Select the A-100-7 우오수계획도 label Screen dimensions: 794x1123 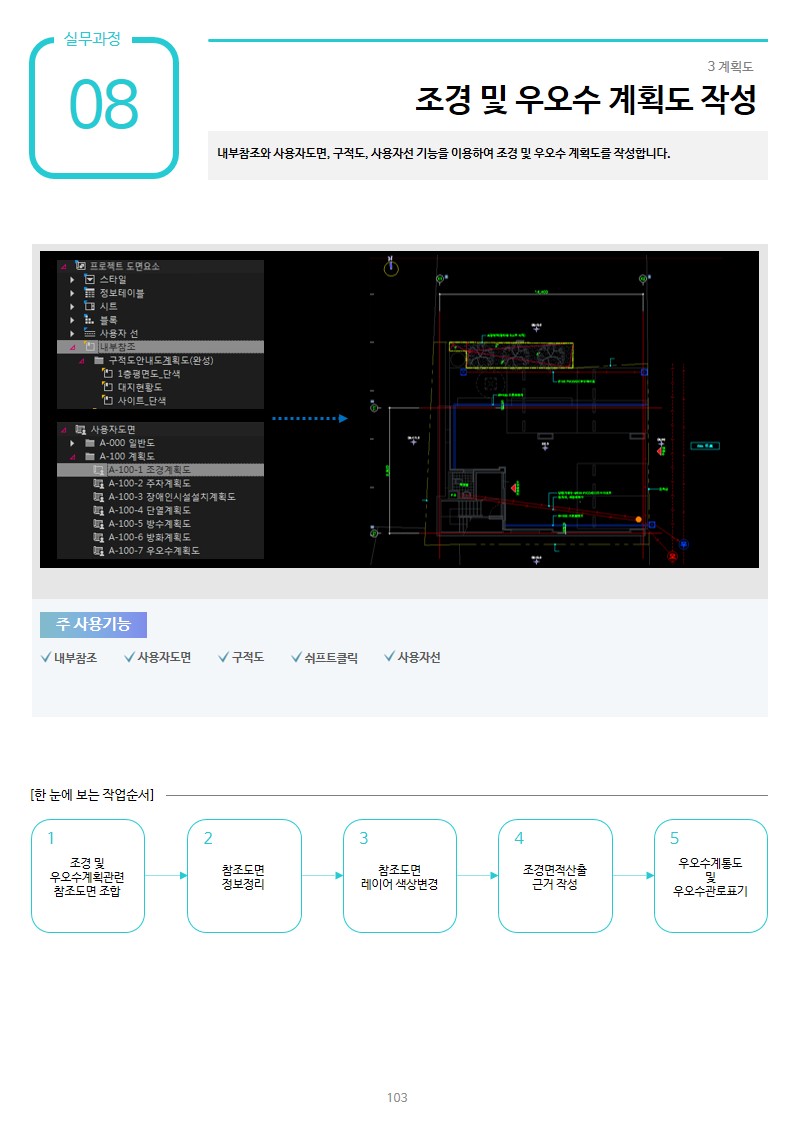click(x=154, y=551)
